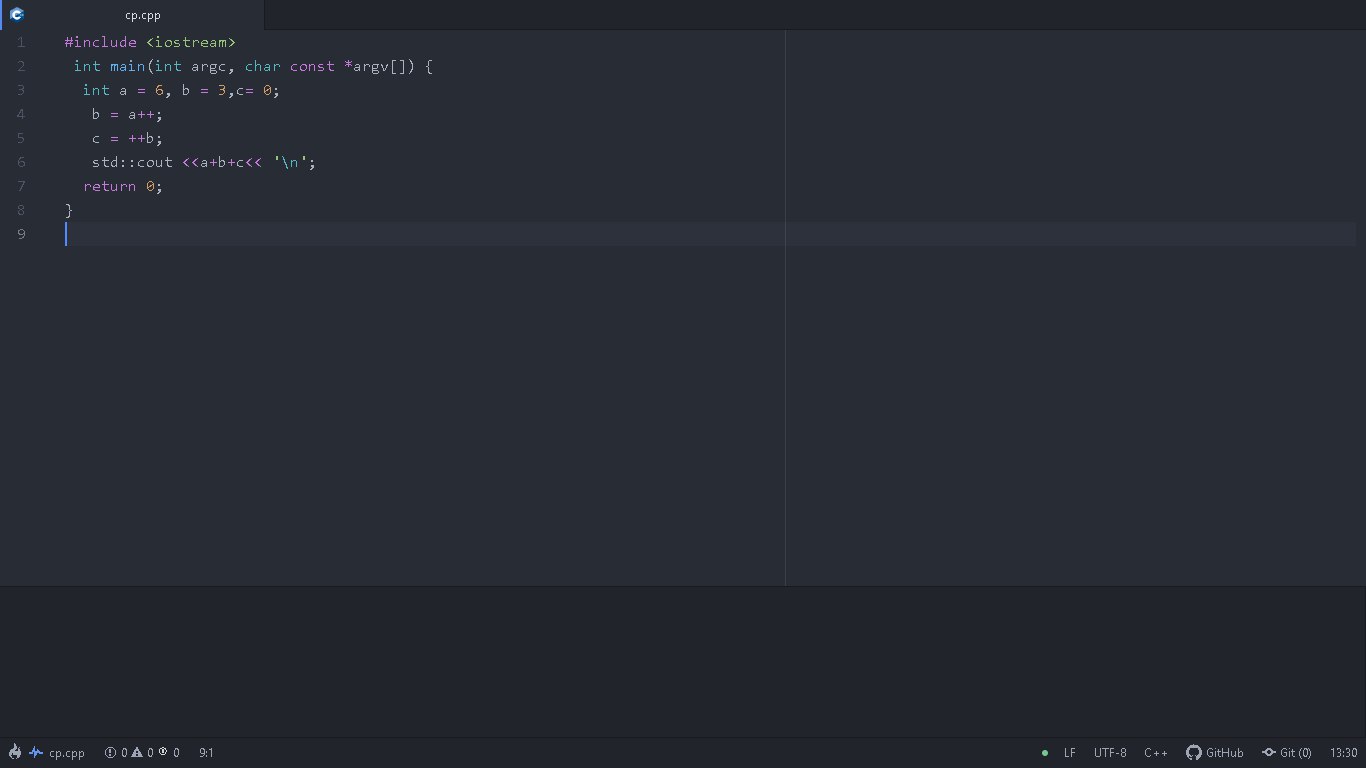This screenshot has width=1366, height=768.
Task: Change the LF line ending selector
Action: (x=1070, y=753)
